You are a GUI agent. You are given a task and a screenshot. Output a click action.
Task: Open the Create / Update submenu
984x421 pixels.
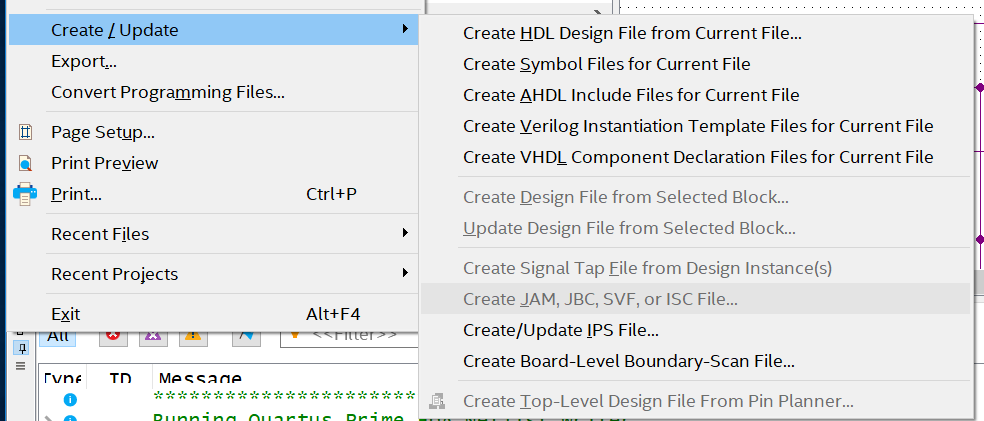coord(213,30)
